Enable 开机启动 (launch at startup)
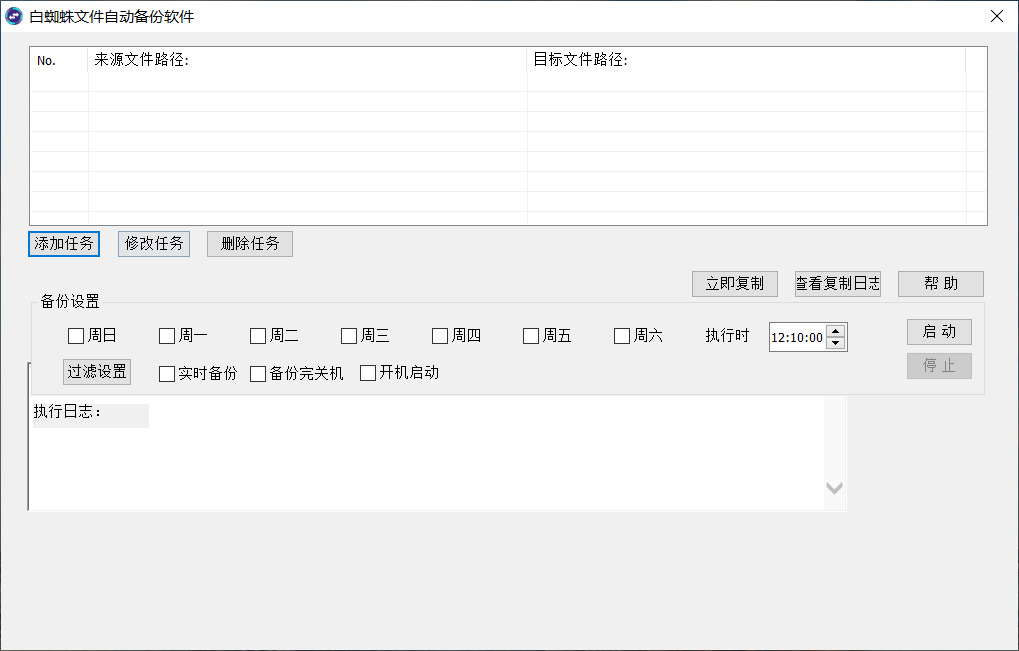 pos(367,372)
